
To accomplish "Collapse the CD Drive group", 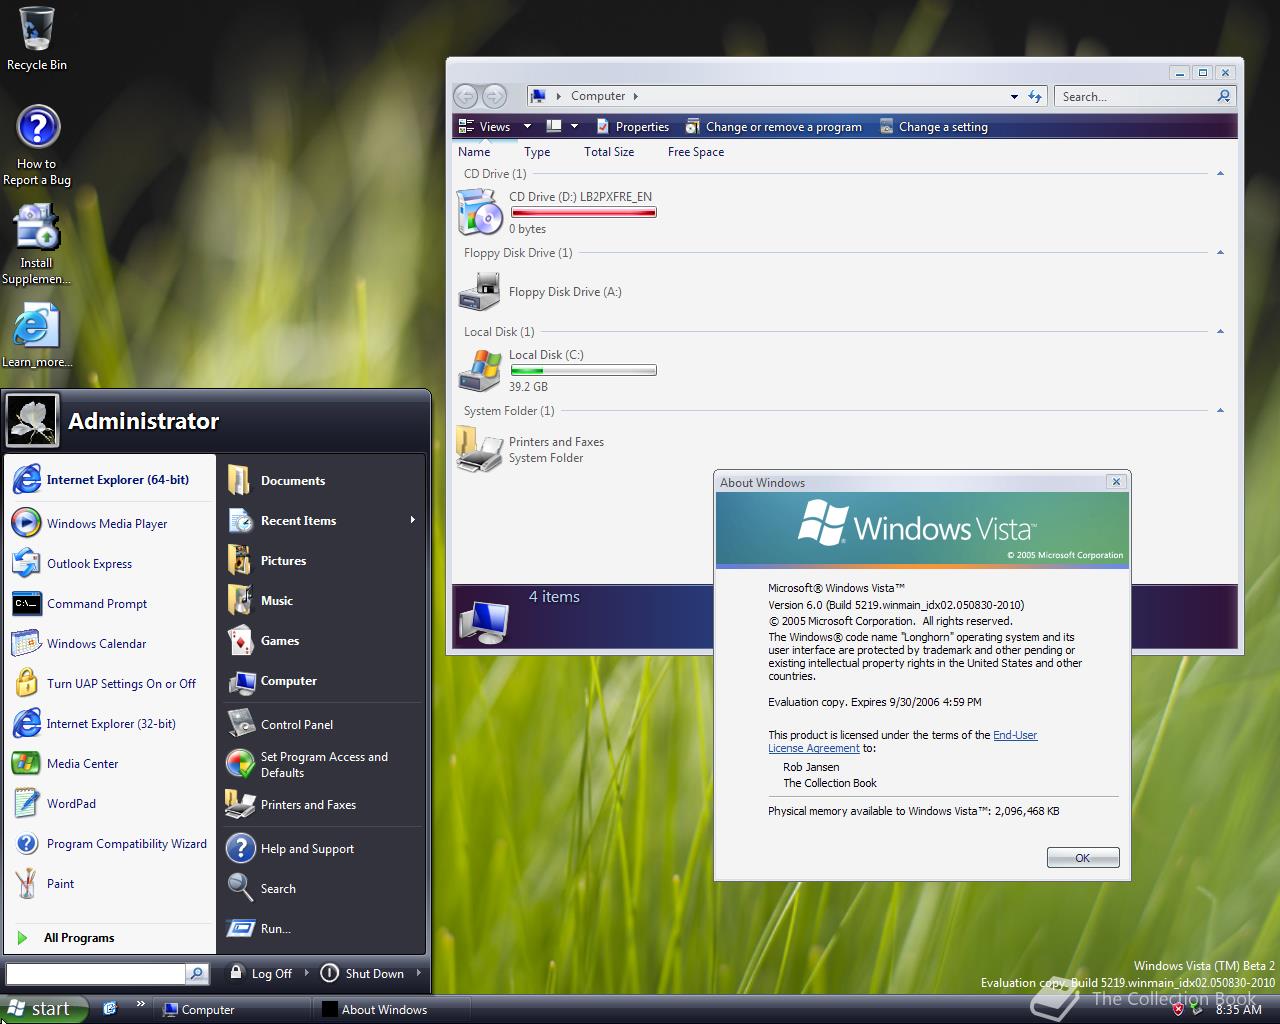I will pos(1220,174).
